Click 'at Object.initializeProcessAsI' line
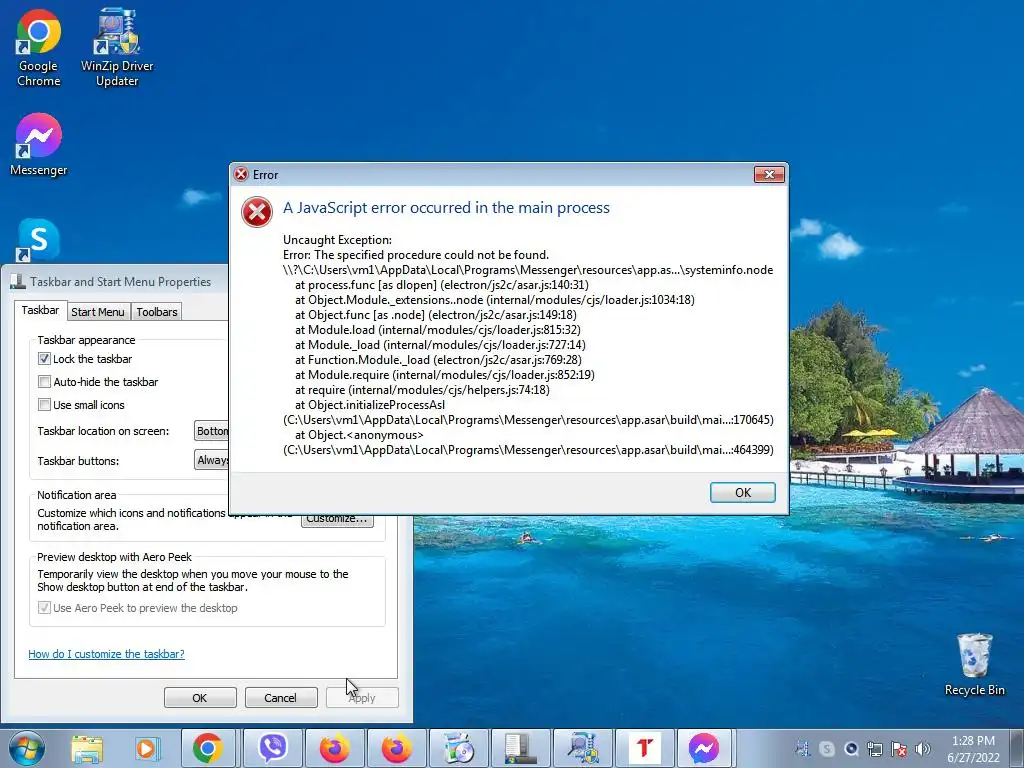Viewport: 1024px width, 768px height. (x=370, y=405)
